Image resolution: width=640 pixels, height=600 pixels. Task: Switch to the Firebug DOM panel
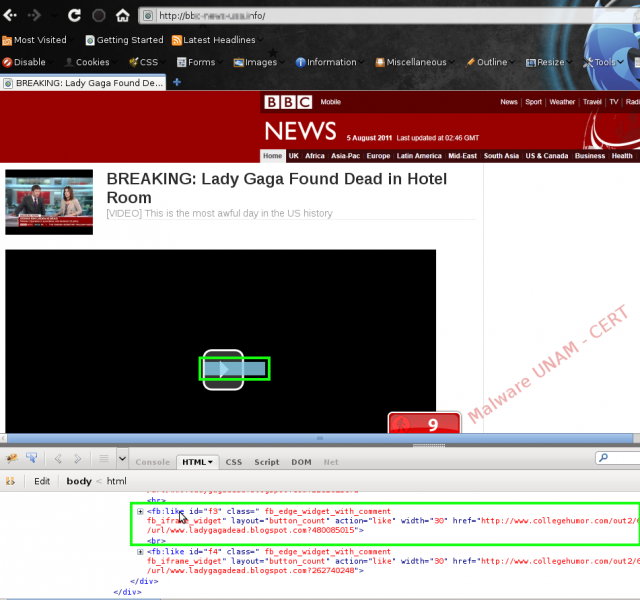pos(301,462)
